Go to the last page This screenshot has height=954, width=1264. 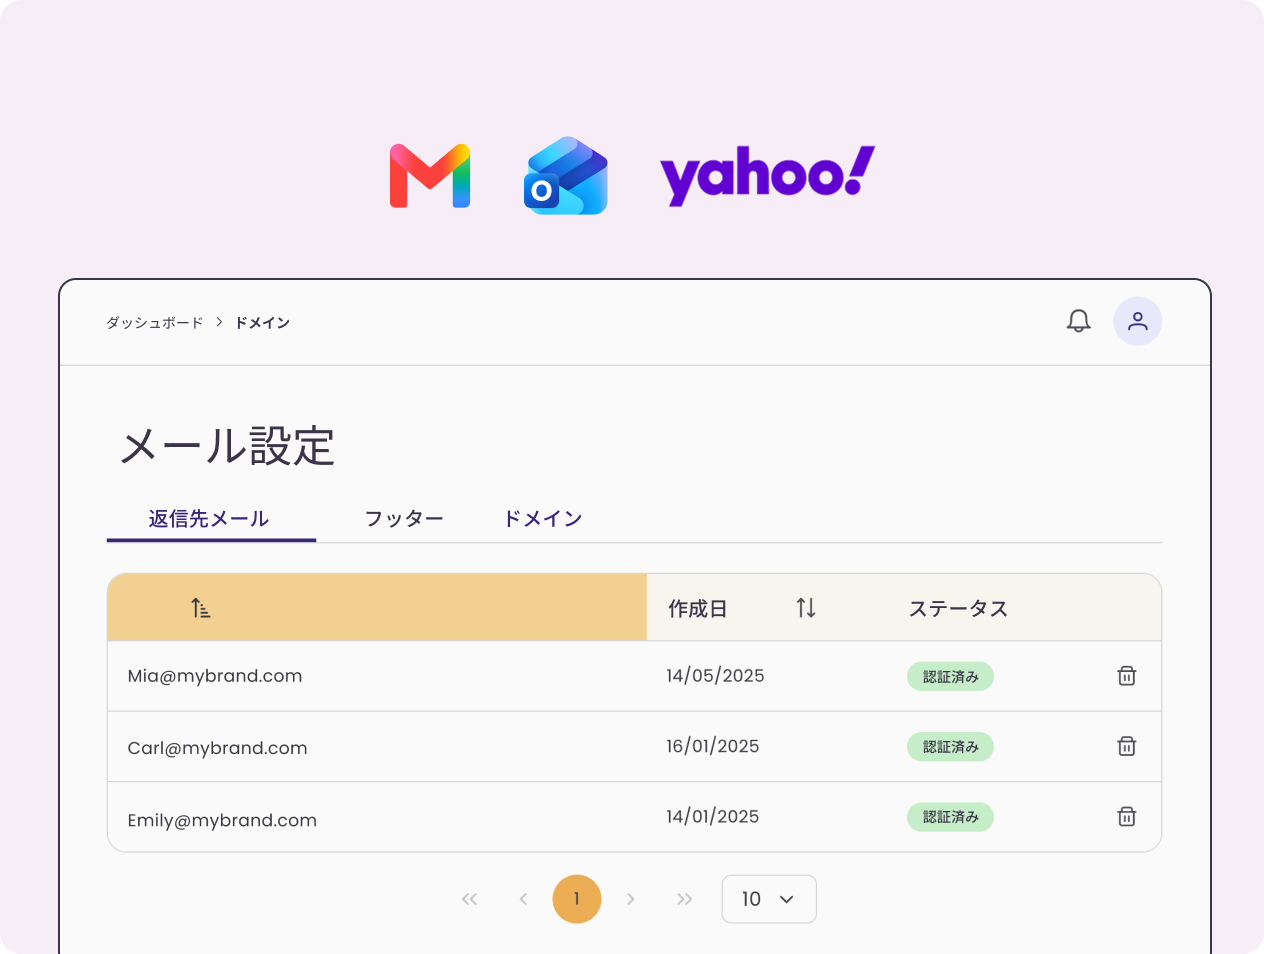[685, 899]
